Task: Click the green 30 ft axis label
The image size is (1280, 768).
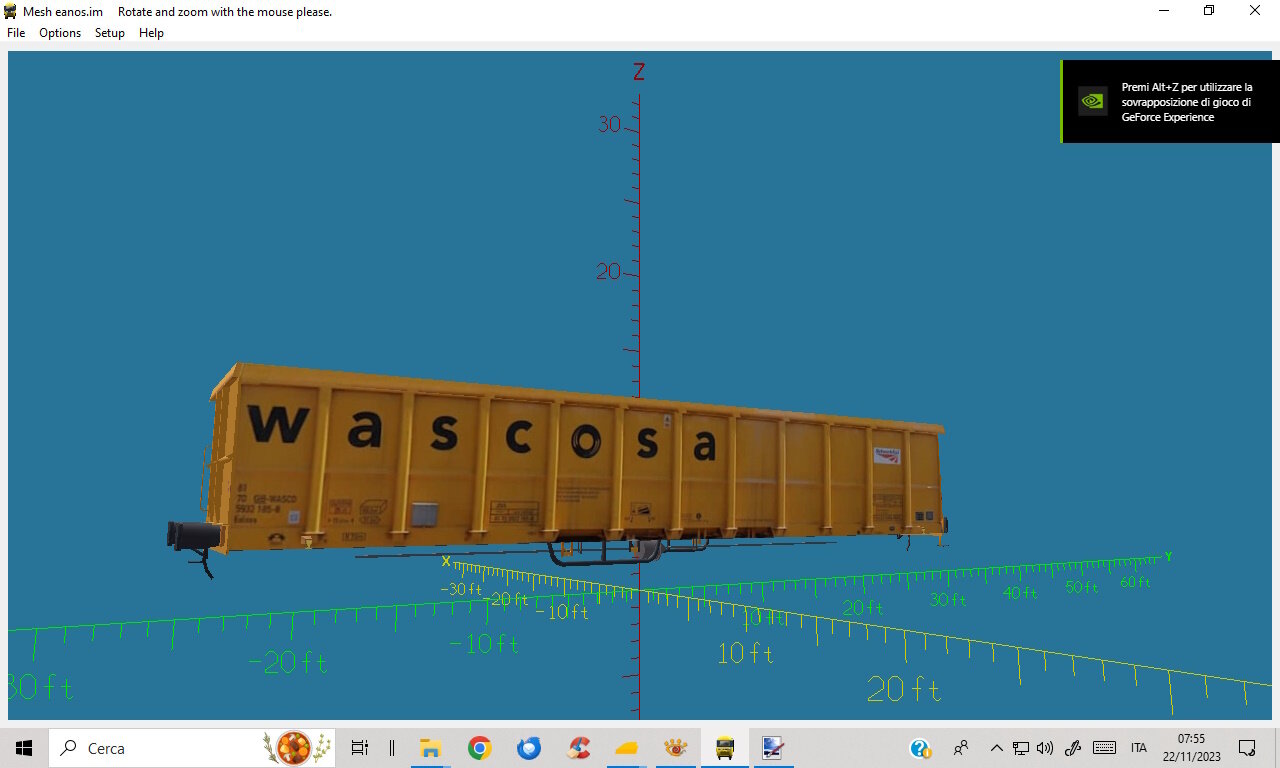Action: tap(947, 600)
